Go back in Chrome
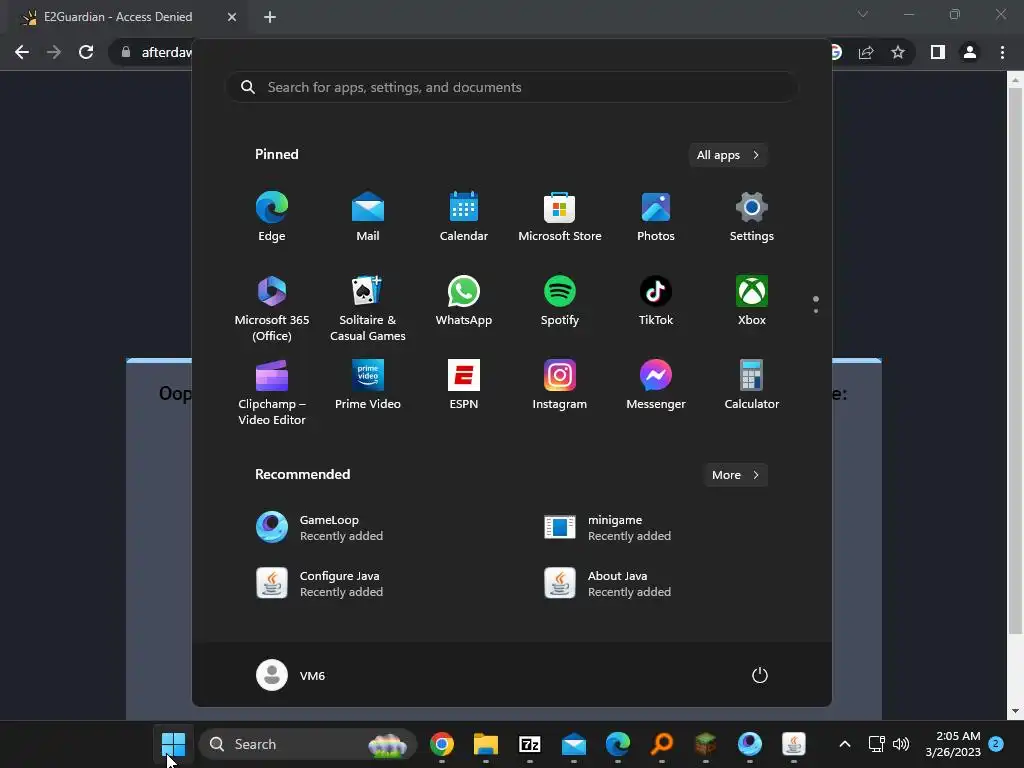Viewport: 1024px width, 768px height. click(x=22, y=52)
